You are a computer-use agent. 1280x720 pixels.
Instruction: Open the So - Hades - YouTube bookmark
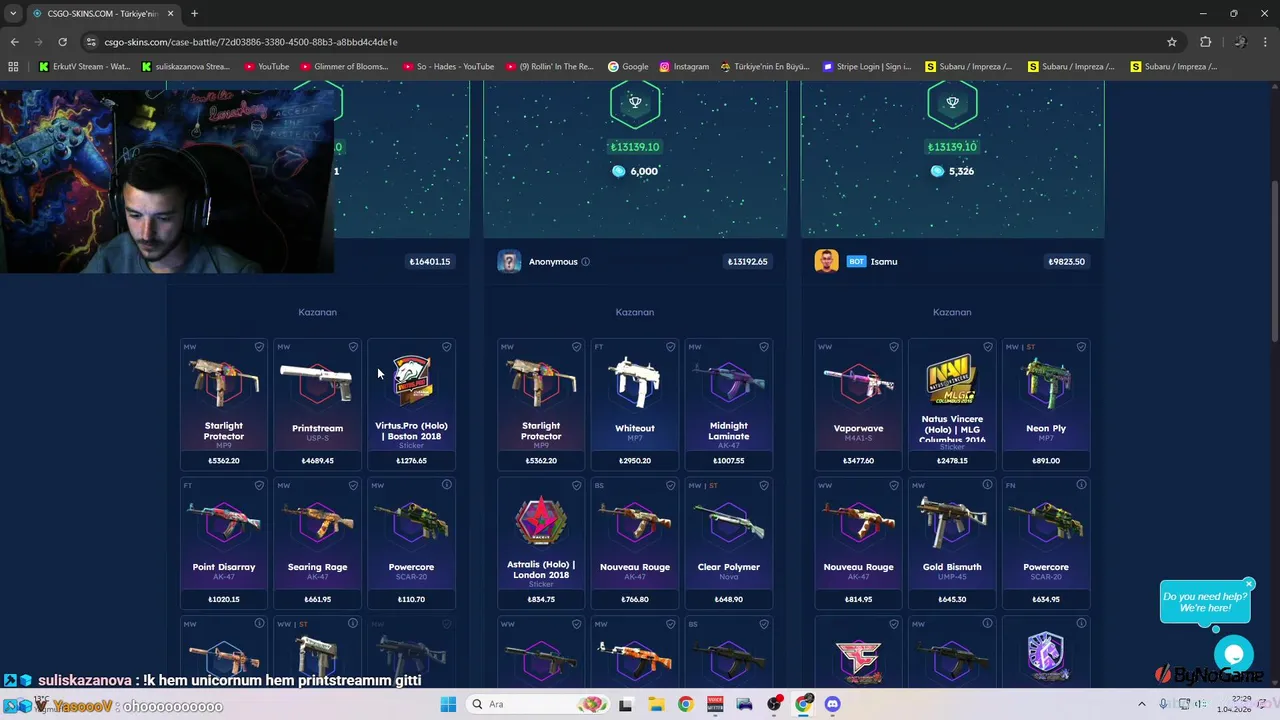pos(448,67)
